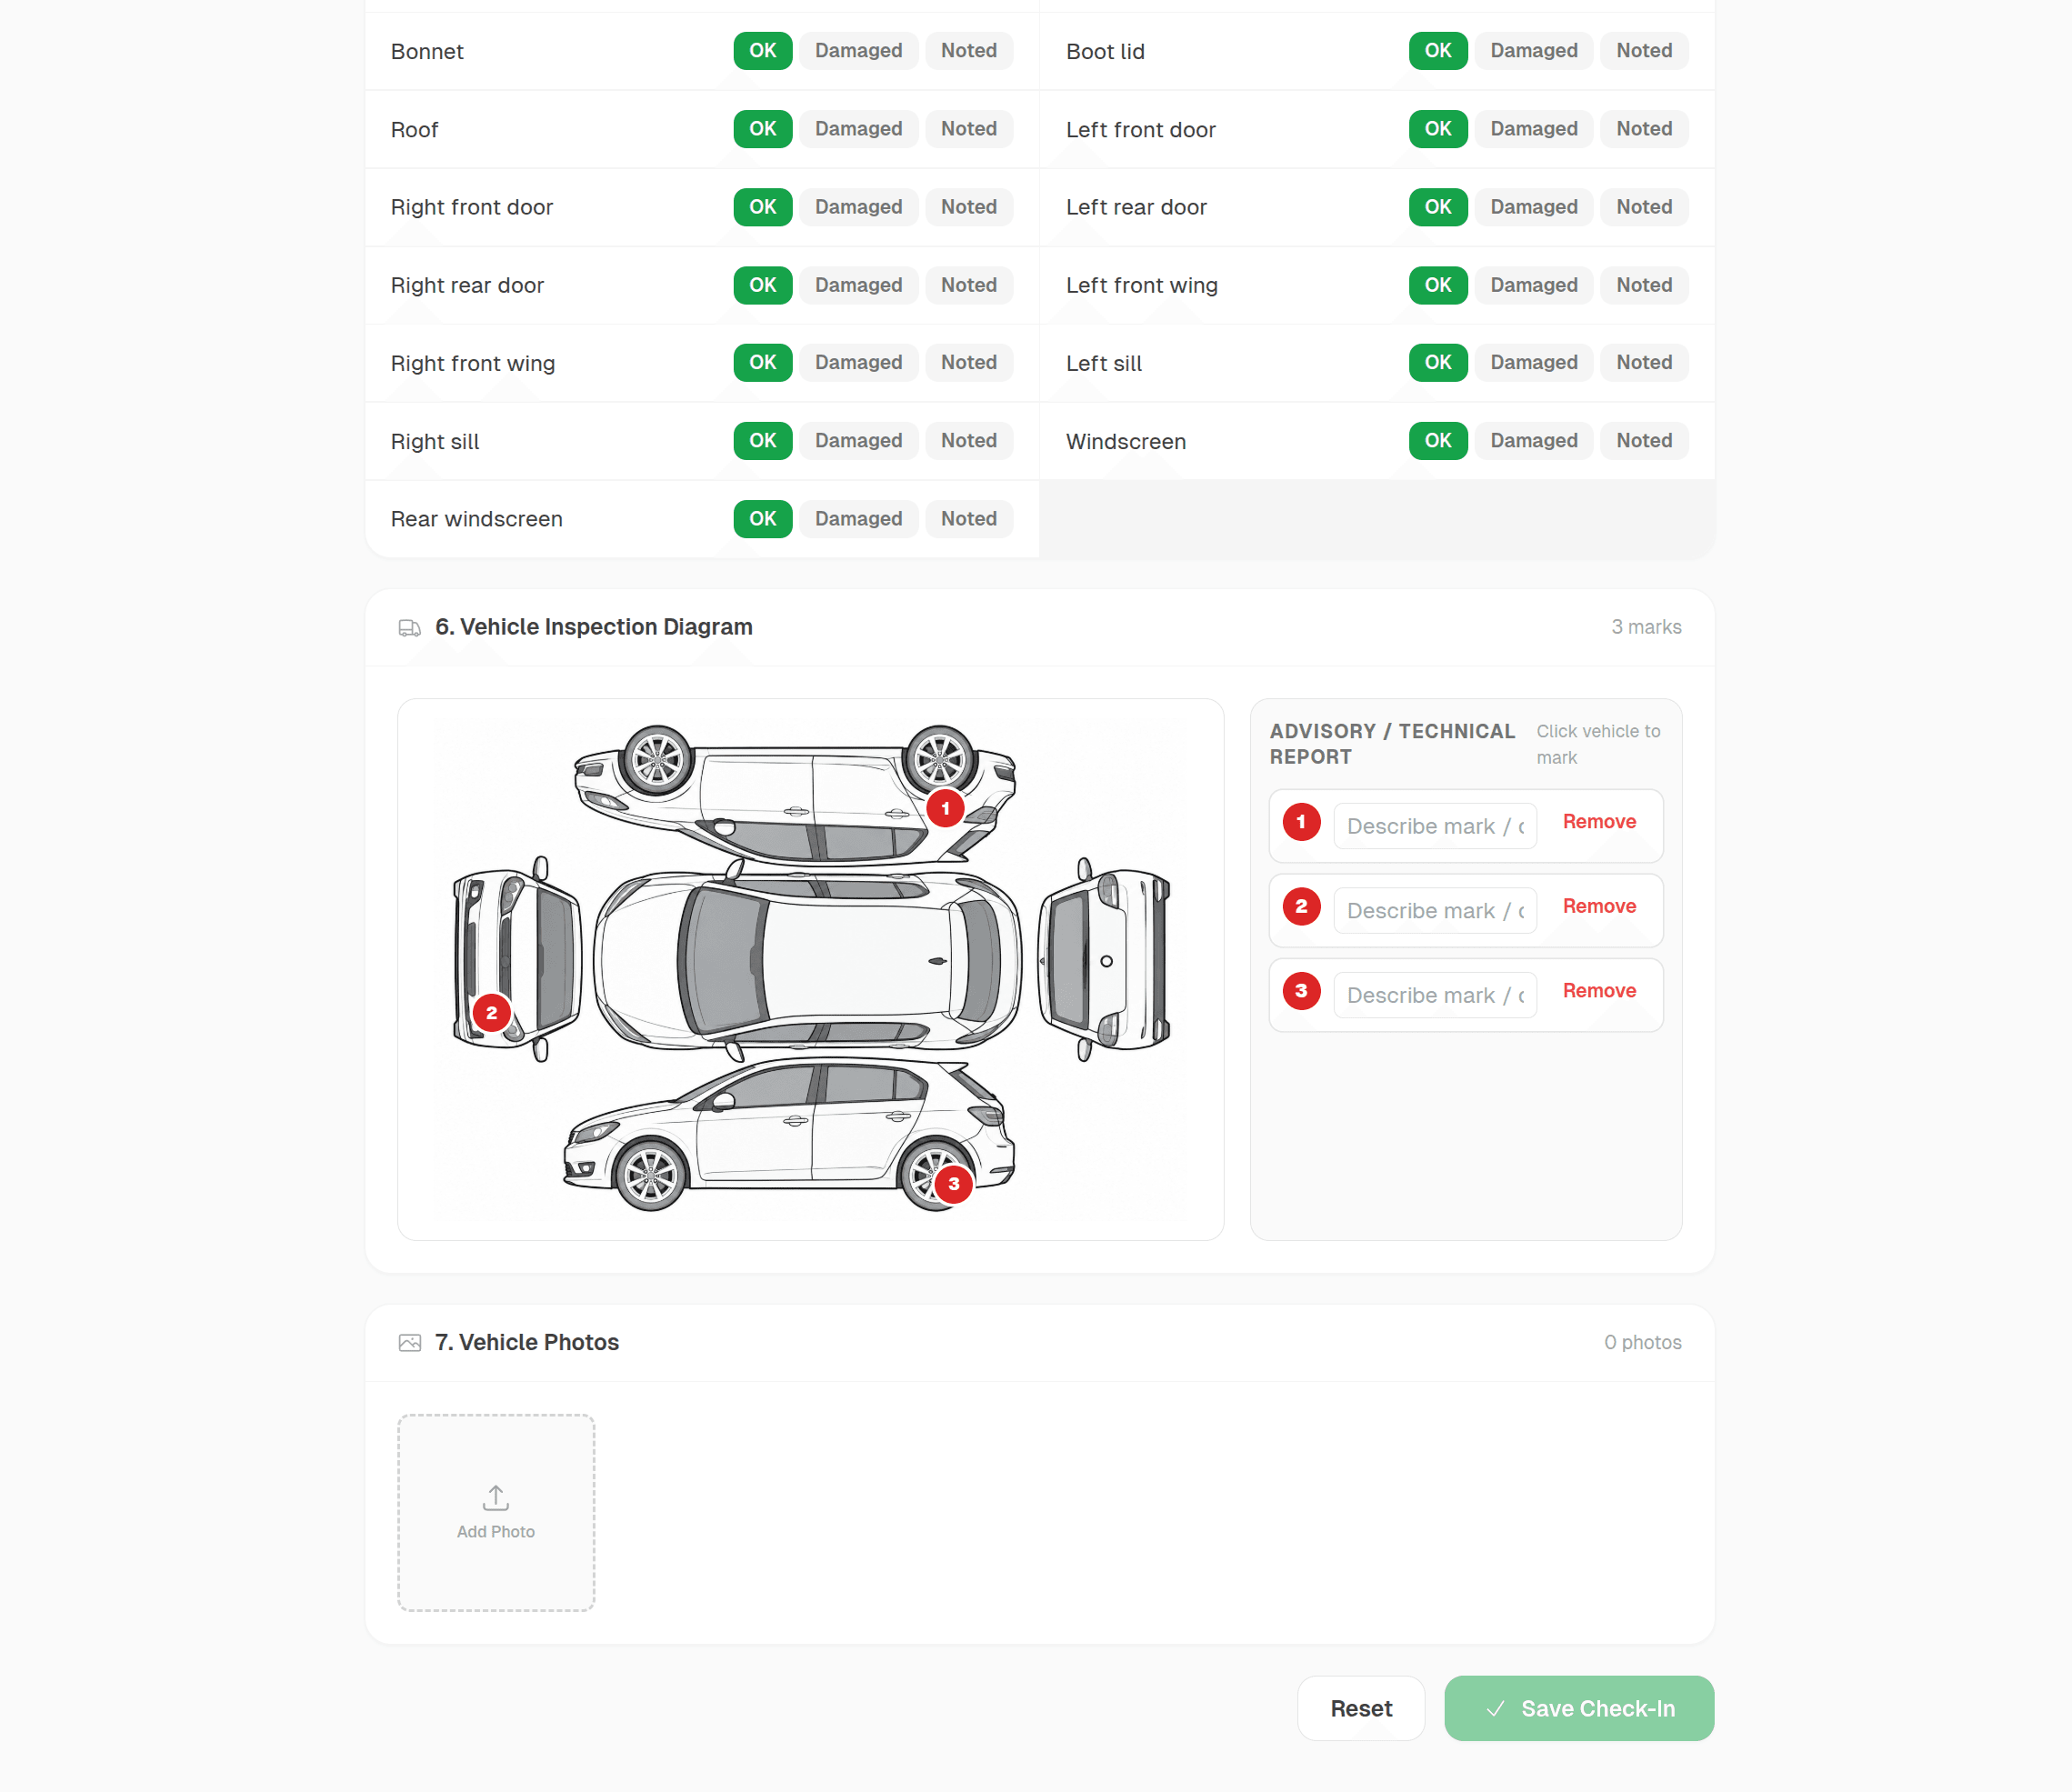Set Windscreen to Noted
The height and width of the screenshot is (1792, 2072).
1644,441
